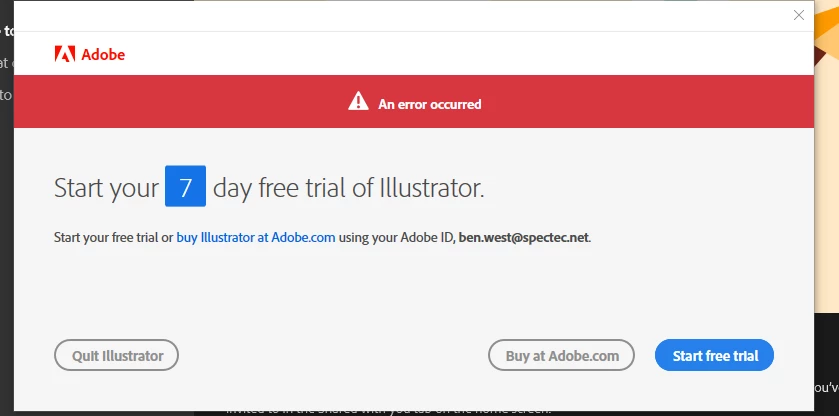Click the ben.west@spectec.net Adobe ID
The width and height of the screenshot is (839, 416).
[524, 237]
